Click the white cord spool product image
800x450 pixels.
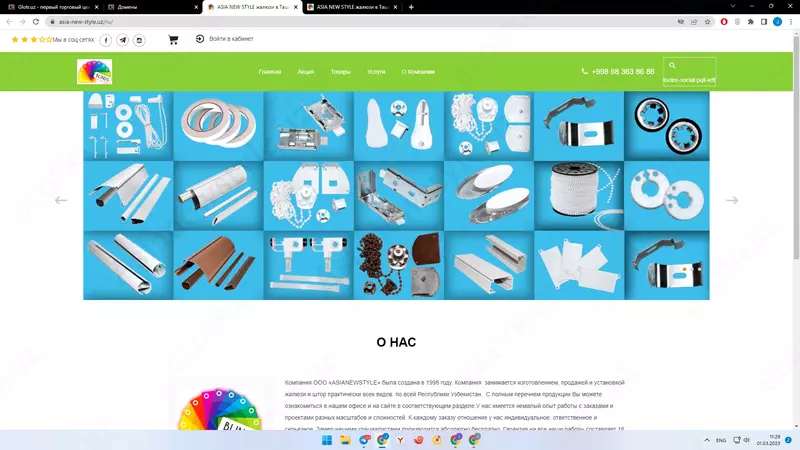[579, 196]
